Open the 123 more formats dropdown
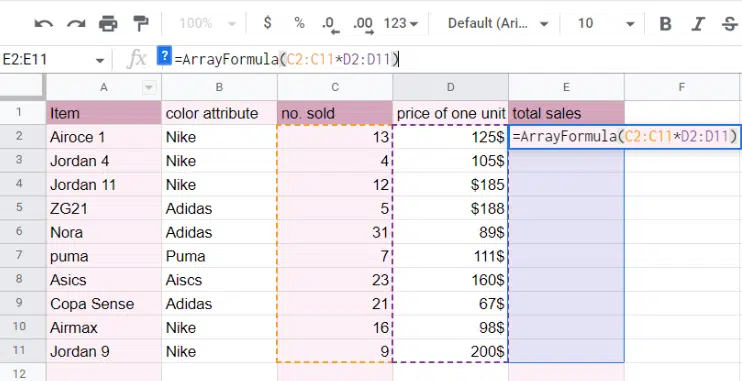 click(x=401, y=23)
